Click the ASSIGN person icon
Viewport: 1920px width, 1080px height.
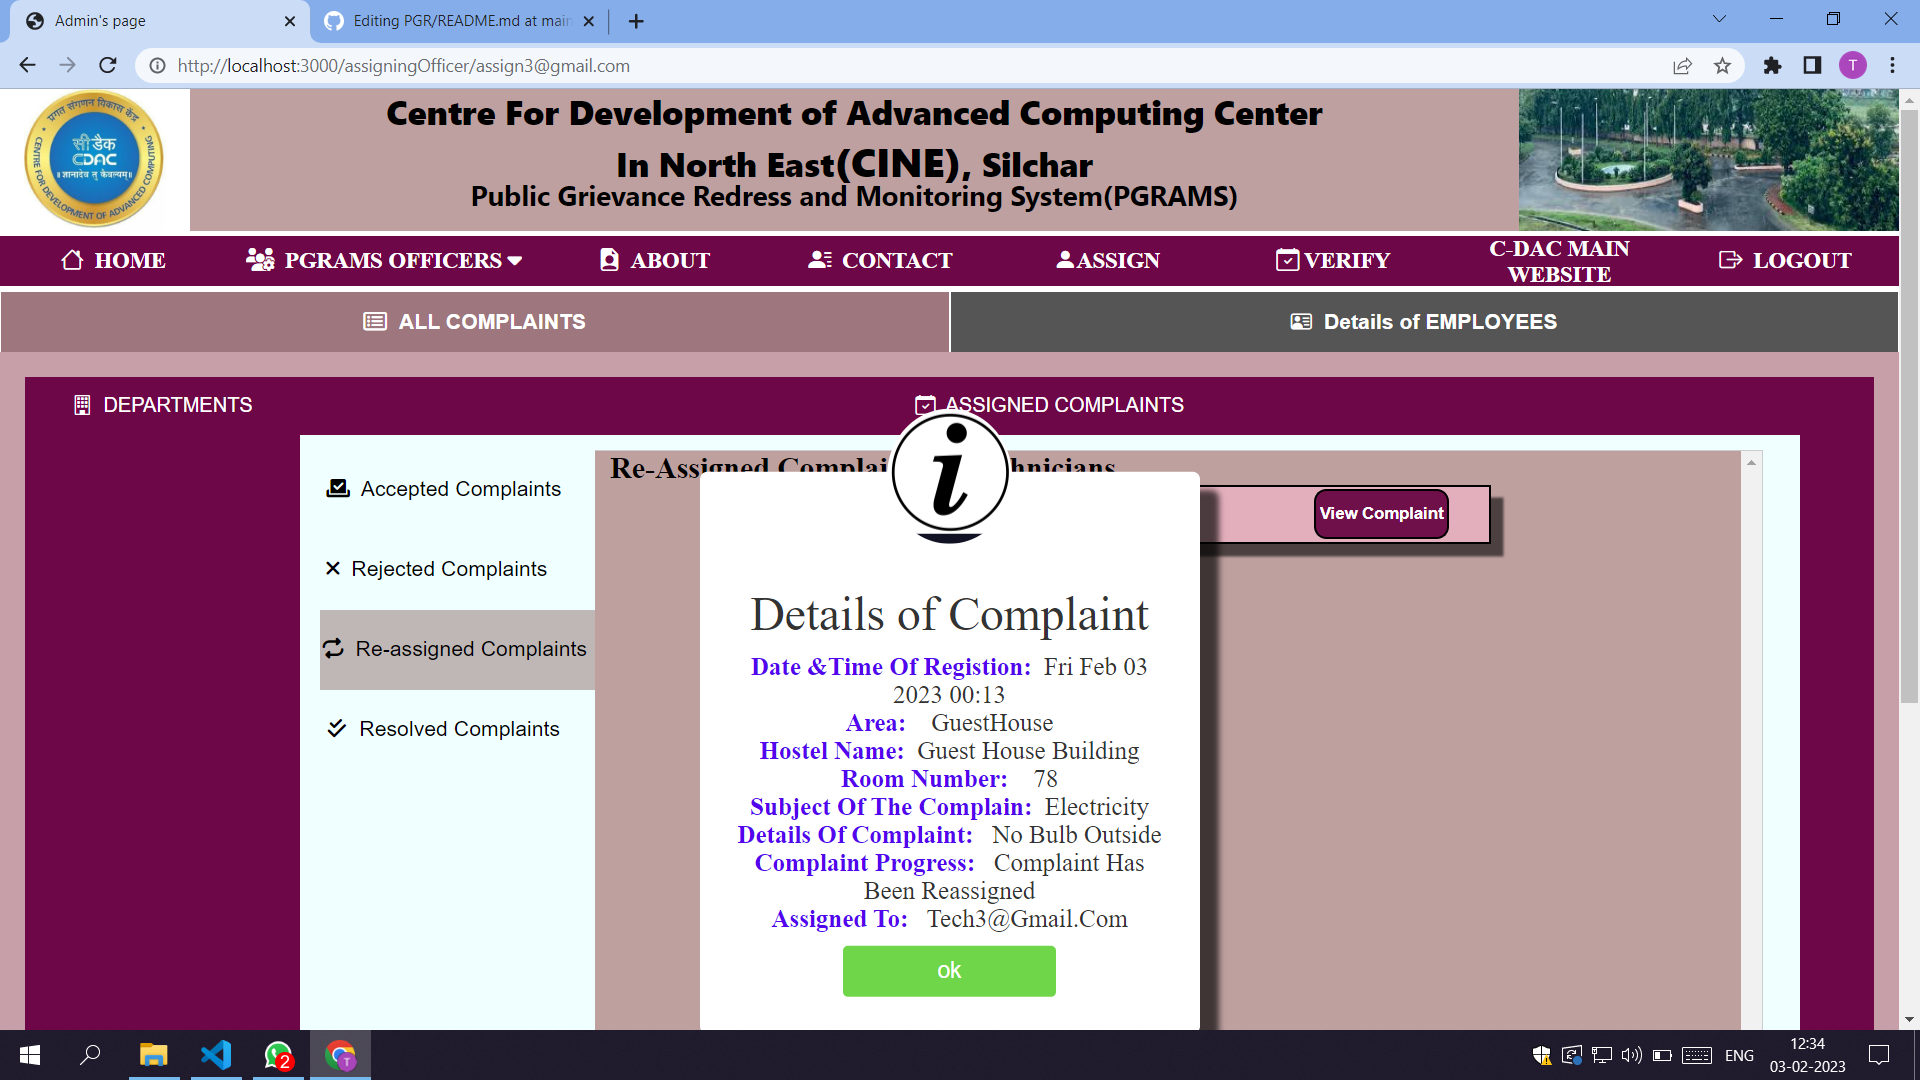(1065, 260)
